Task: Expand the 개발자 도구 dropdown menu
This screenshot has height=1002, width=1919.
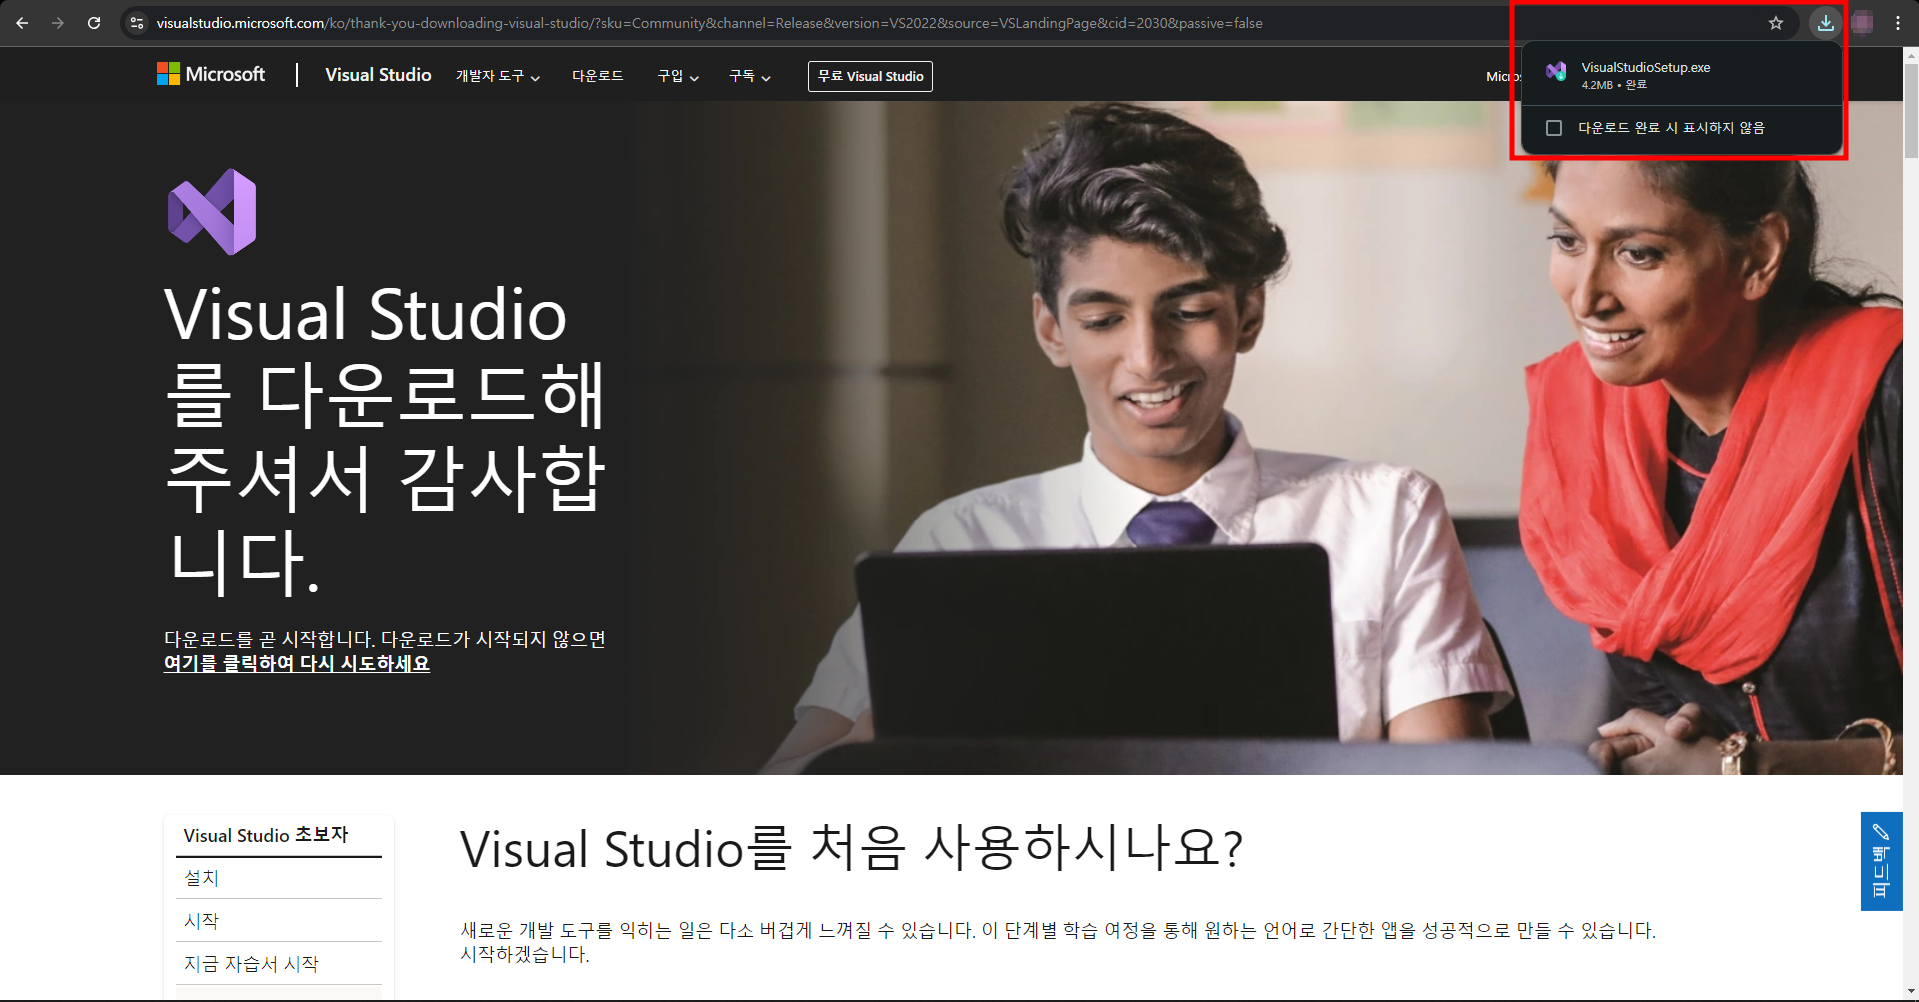Action: point(498,76)
